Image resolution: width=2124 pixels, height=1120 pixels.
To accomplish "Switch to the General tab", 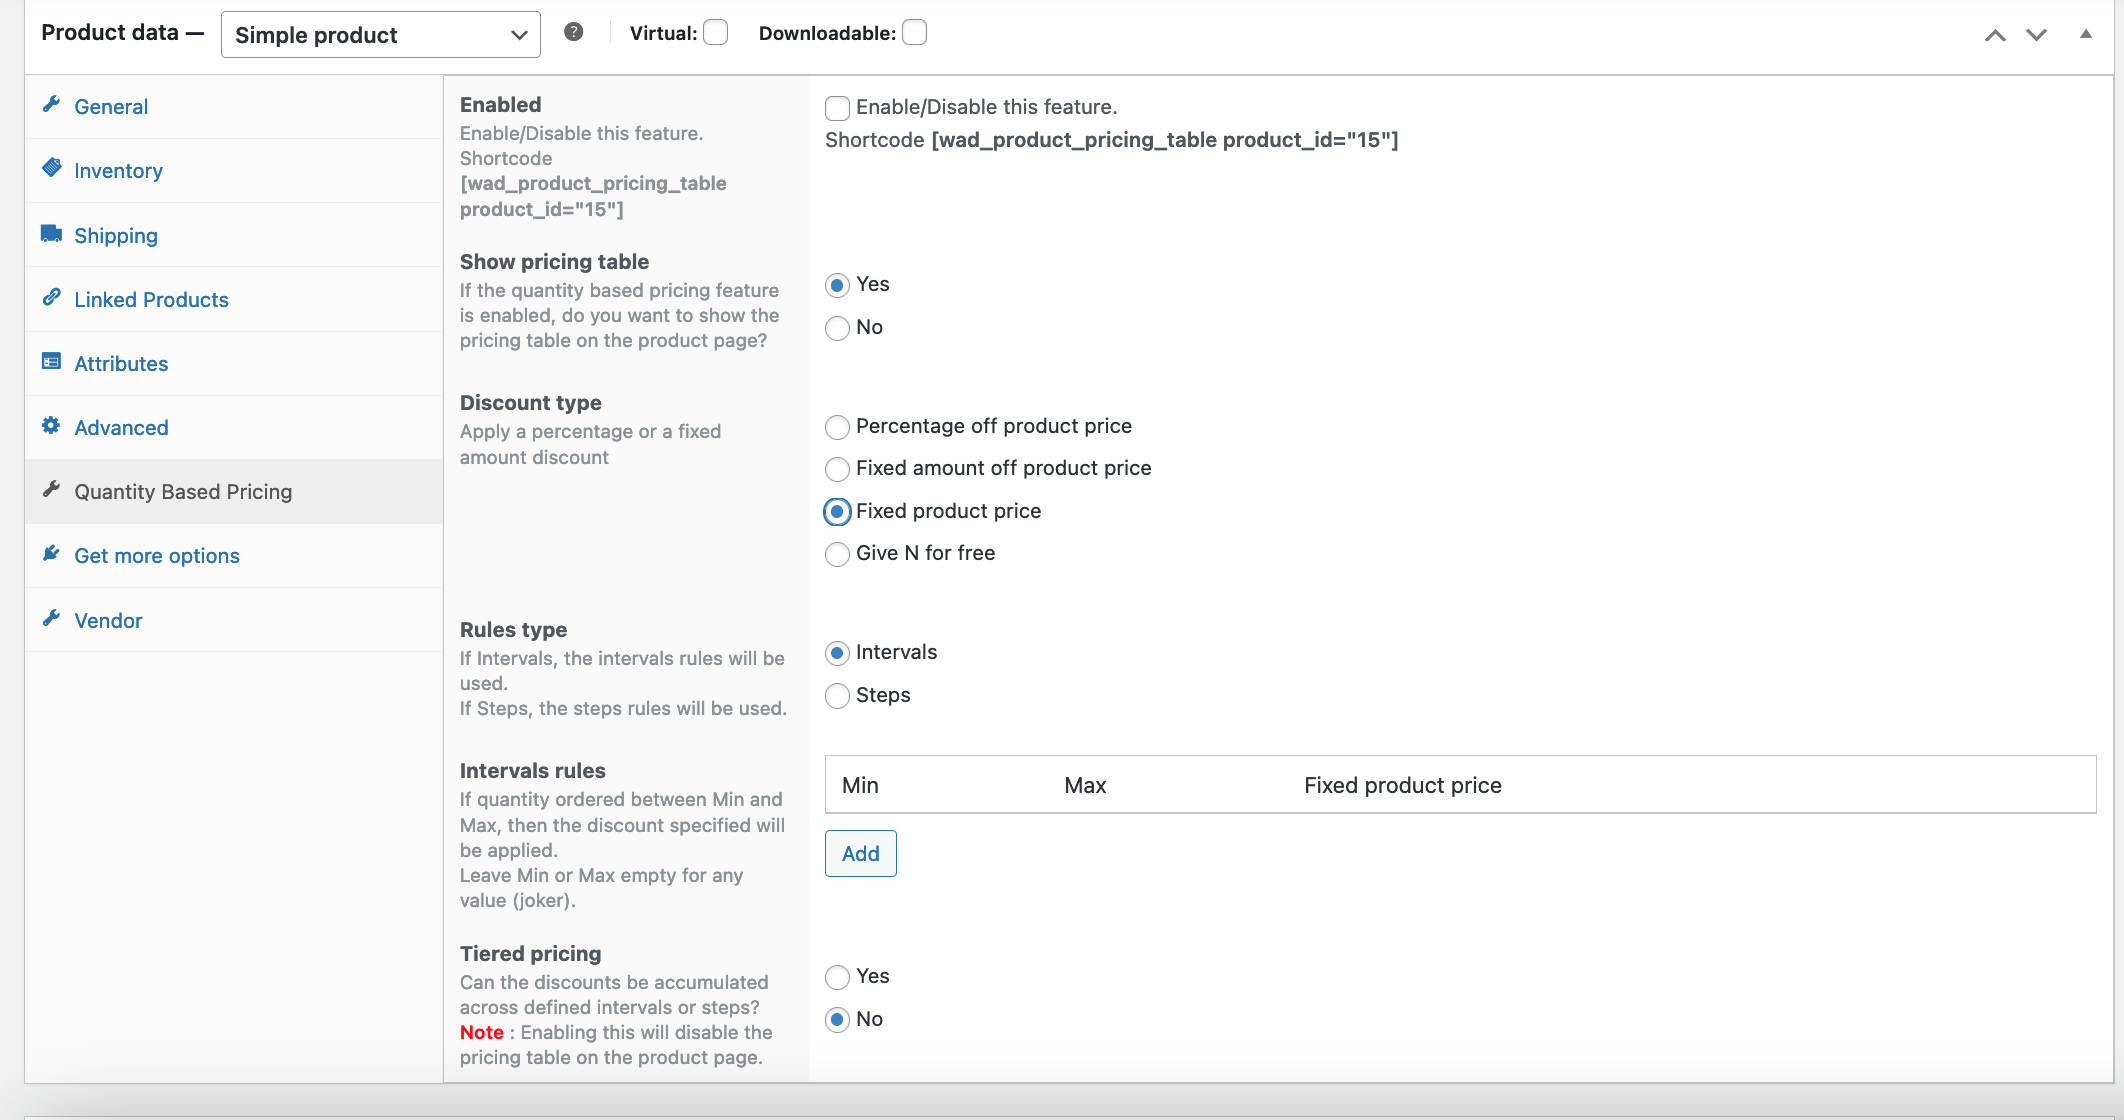I will (234, 106).
